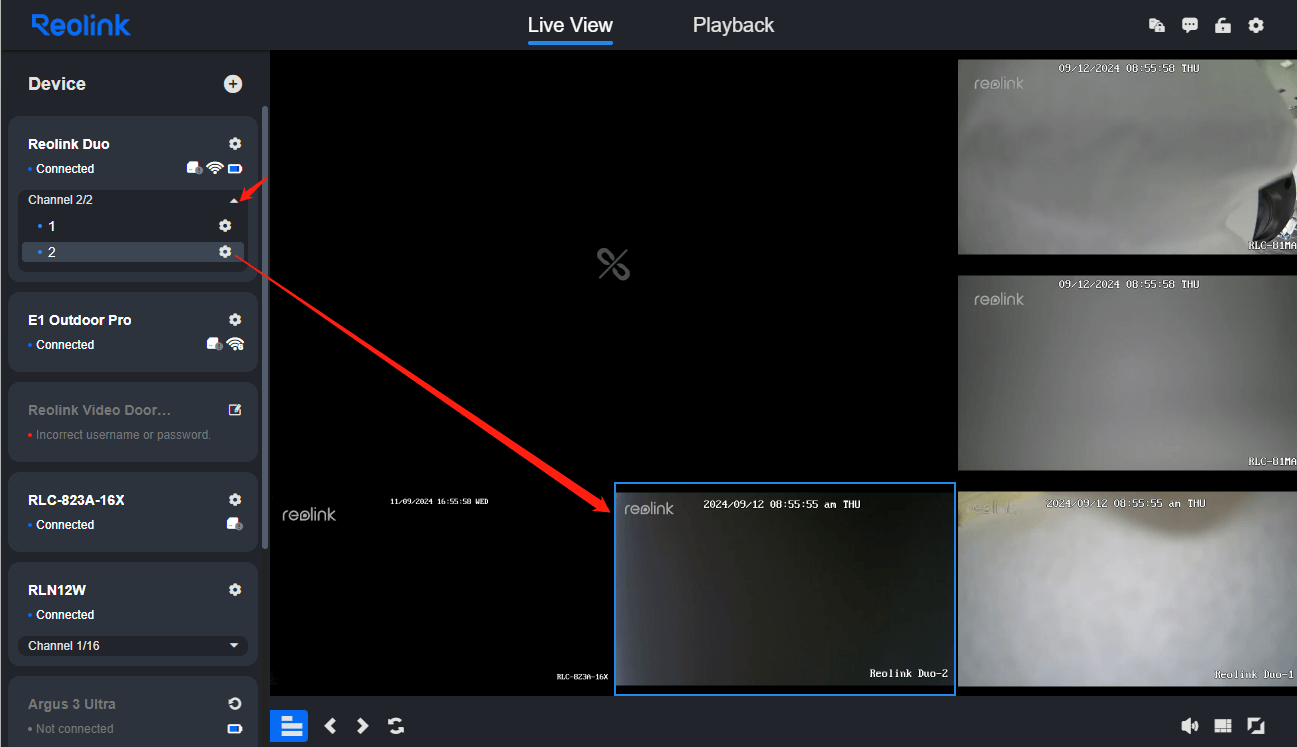
Task: Toggle the device list panel button
Action: pyautogui.click(x=291, y=726)
